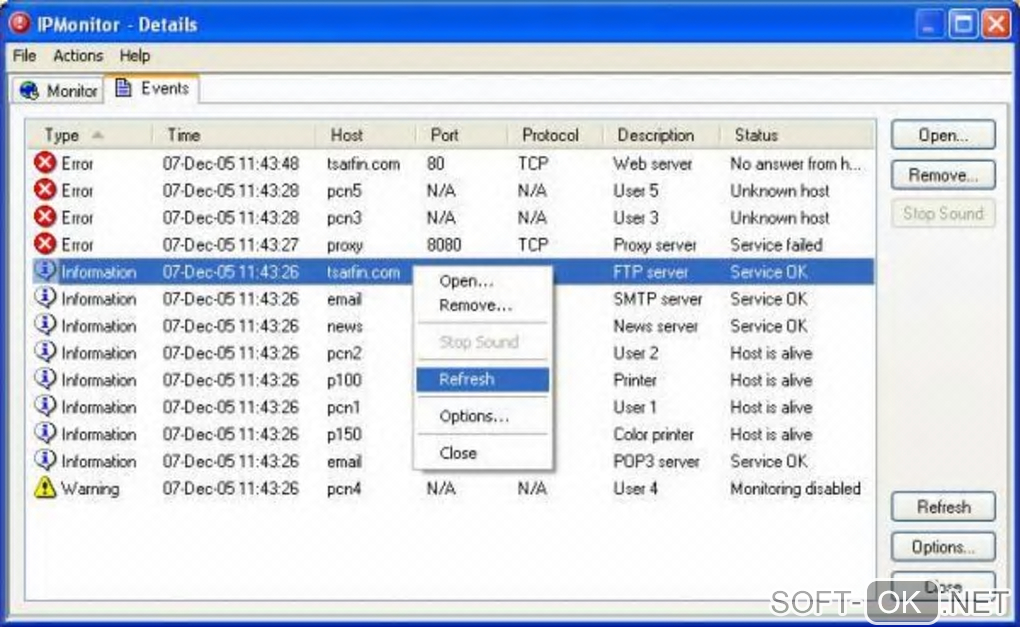Click the info icon in the p100 Printer row
1020x627 pixels.
click(45, 379)
